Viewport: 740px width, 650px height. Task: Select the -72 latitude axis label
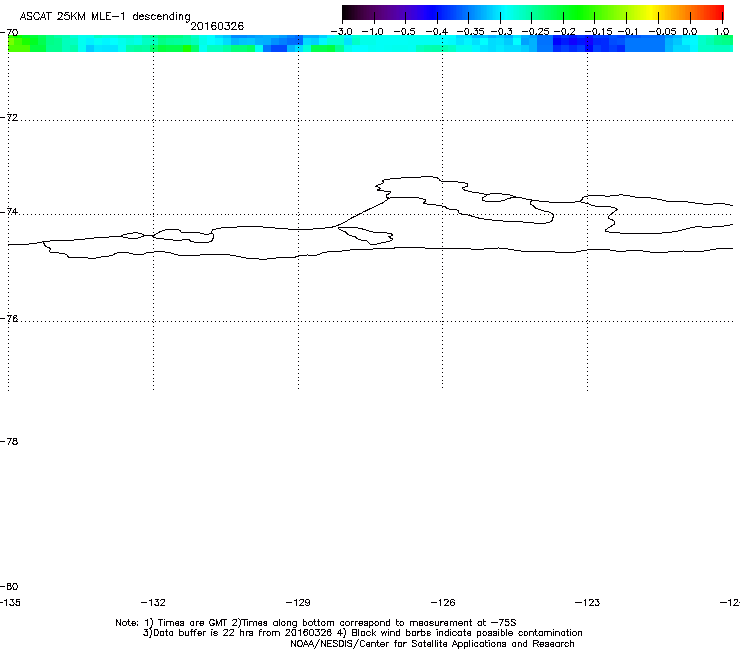9,117
